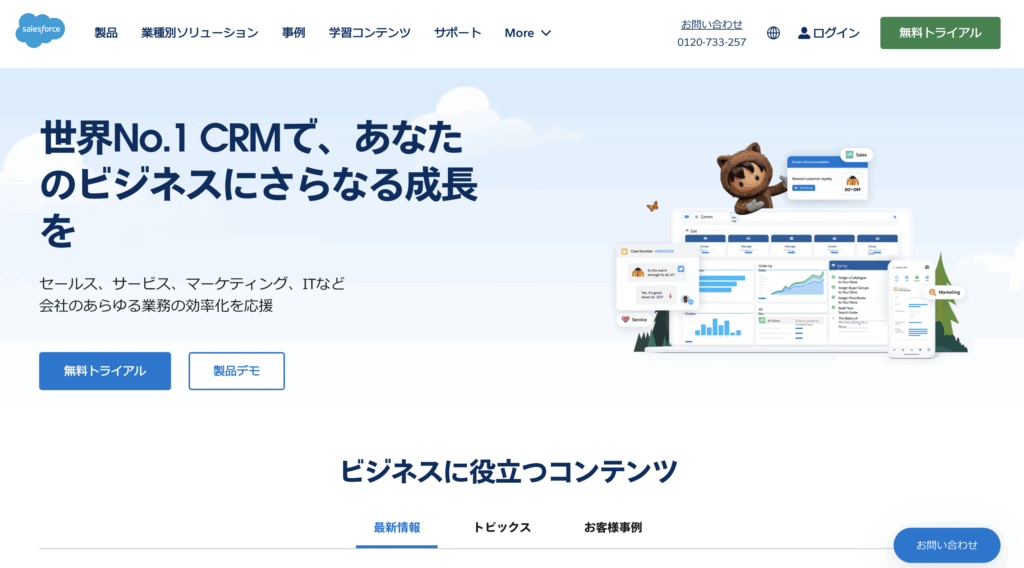Viewport: 1024px width, 568px height.
Task: Expand the More navigation dropdown
Action: coord(527,33)
